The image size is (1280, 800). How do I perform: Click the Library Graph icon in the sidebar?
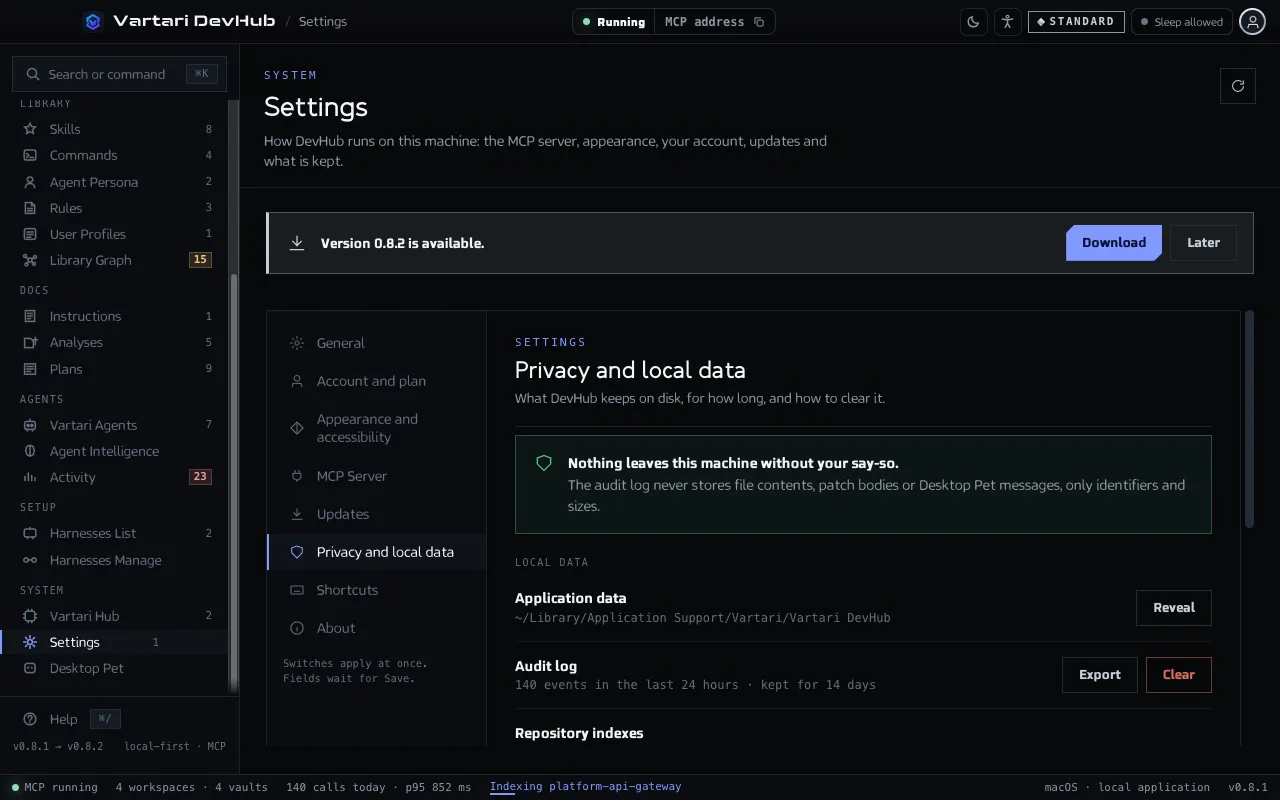coord(30,260)
